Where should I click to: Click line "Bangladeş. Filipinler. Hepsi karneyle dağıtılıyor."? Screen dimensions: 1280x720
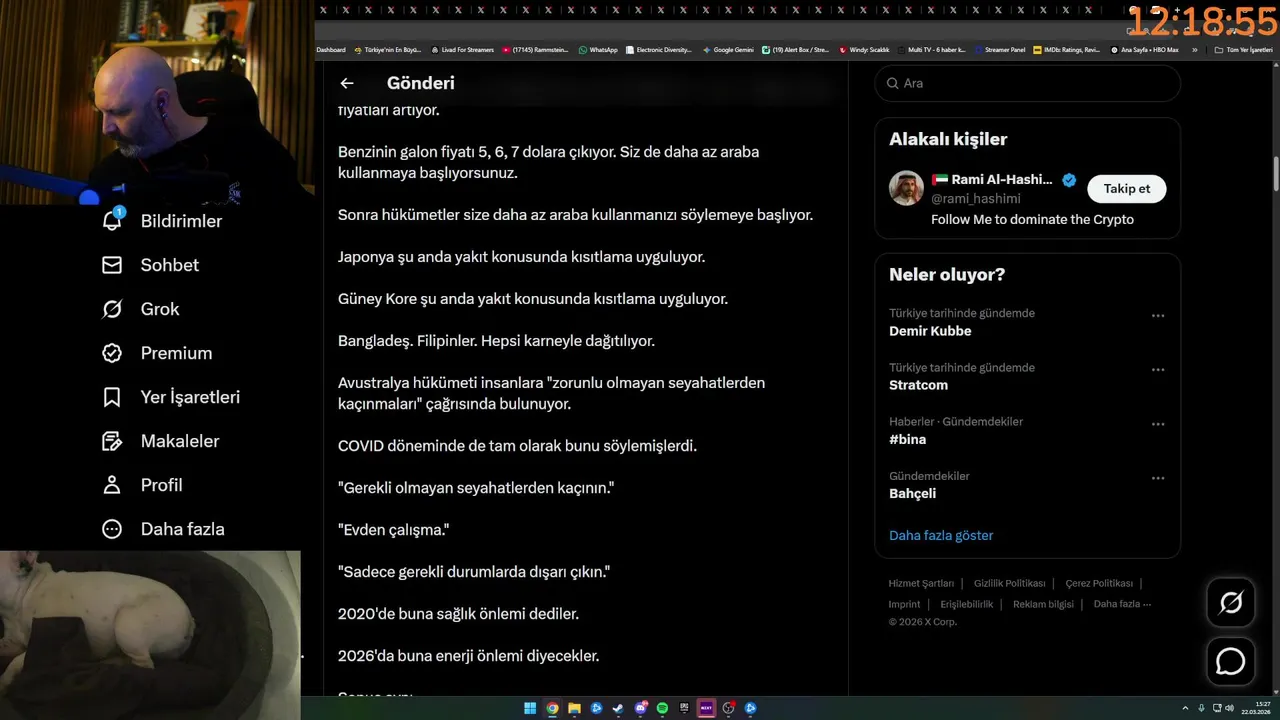496,341
